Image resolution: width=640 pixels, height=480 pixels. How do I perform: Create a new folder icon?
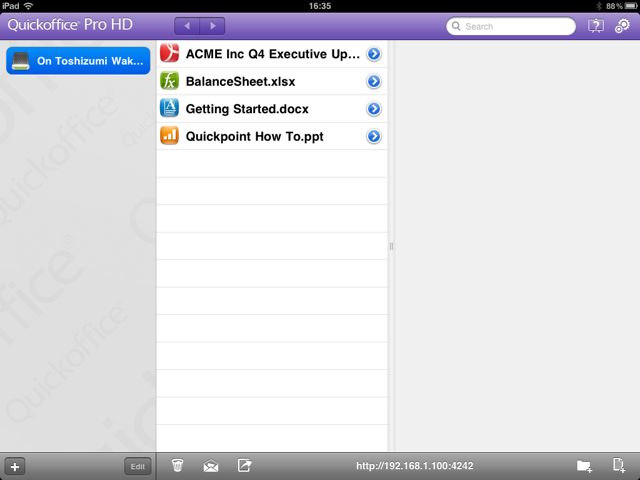(584, 466)
